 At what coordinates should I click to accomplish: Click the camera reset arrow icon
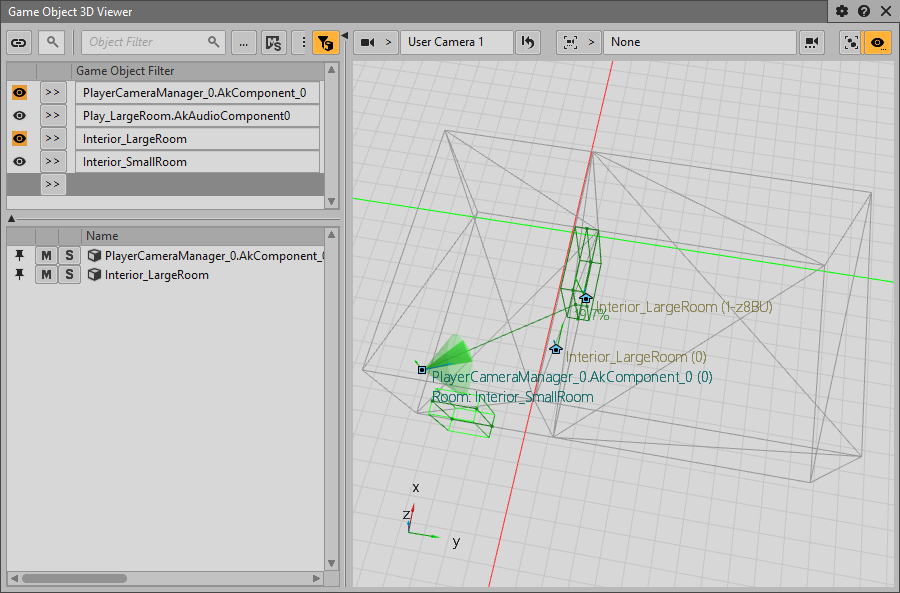coord(528,42)
